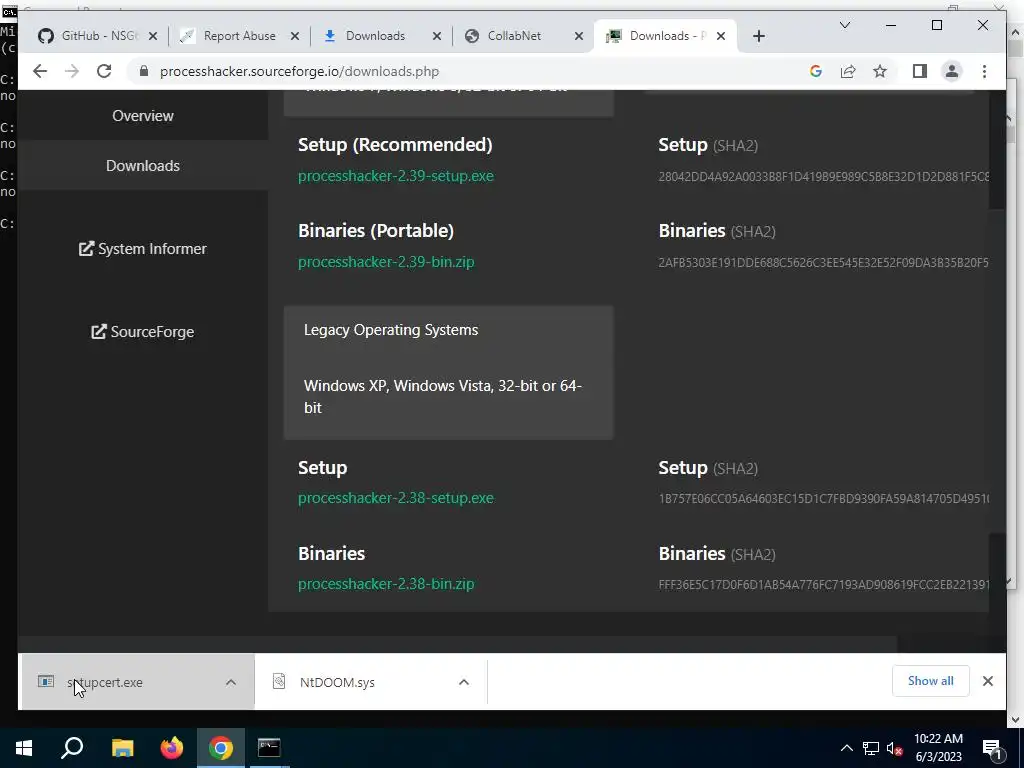Image resolution: width=1024 pixels, height=768 pixels.
Task: Click the address bar URL field
Action: [470, 71]
